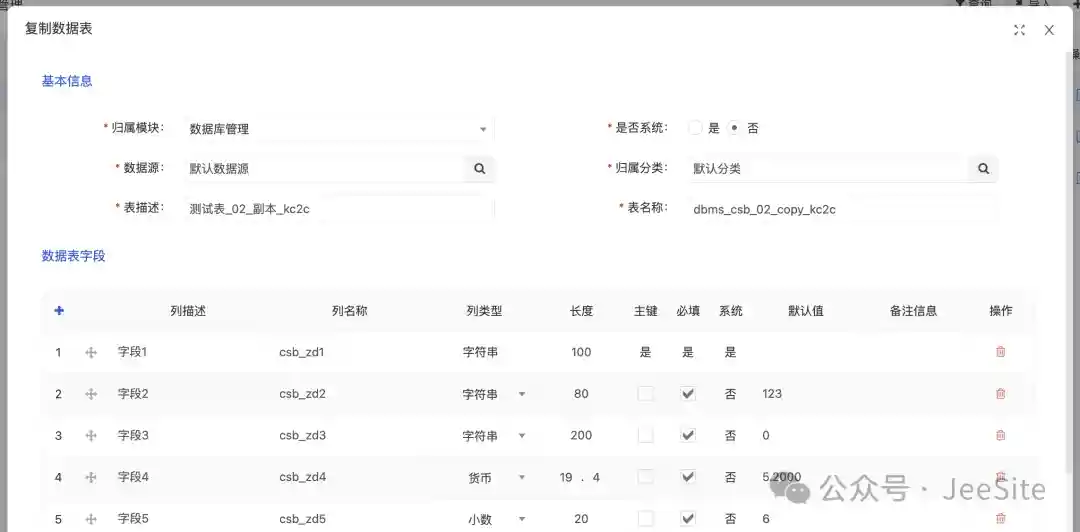This screenshot has width=1080, height=532.
Task: Click the 数据源 input field
Action: point(324,168)
